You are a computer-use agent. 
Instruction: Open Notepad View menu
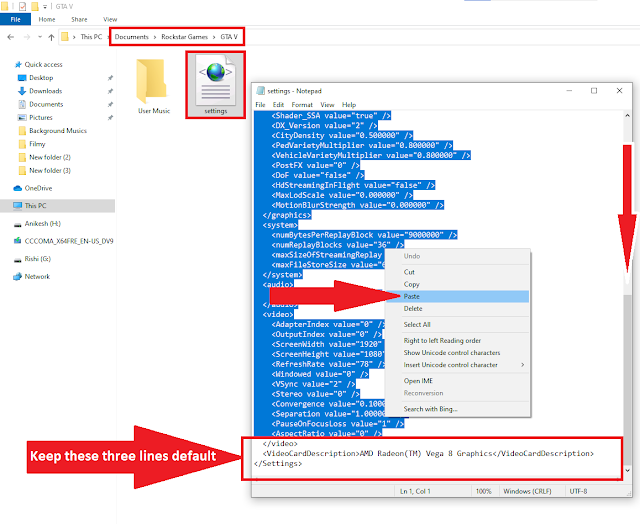pos(327,105)
